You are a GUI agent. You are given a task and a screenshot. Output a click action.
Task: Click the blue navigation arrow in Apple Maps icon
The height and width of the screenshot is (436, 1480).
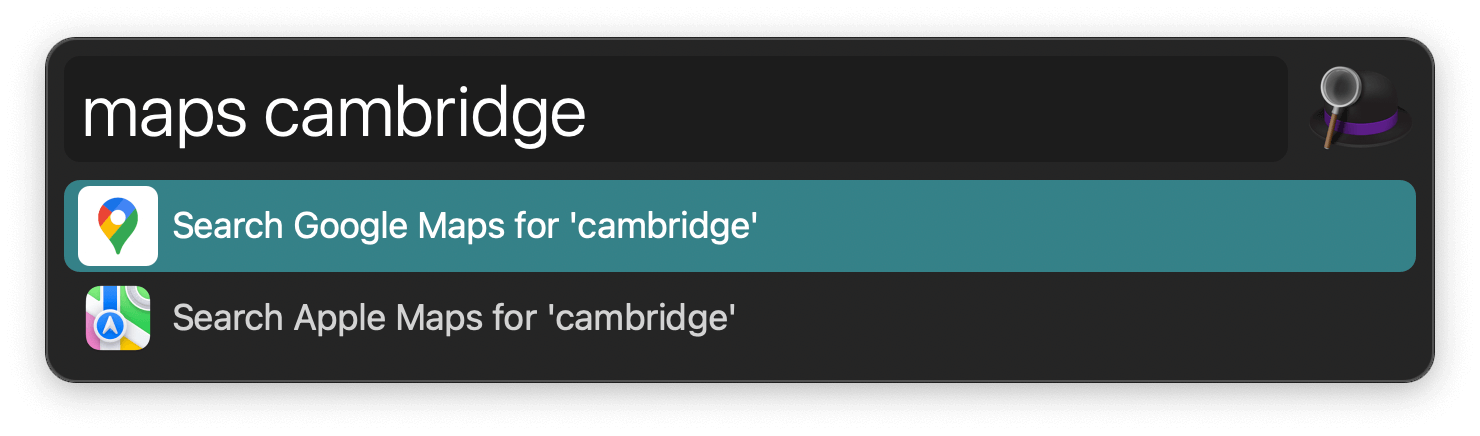click(x=111, y=326)
